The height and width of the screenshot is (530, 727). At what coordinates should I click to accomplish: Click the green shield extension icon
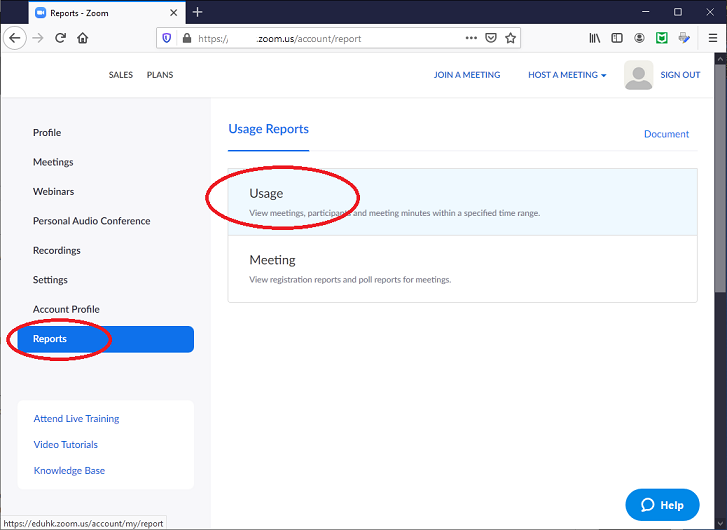[x=662, y=38]
